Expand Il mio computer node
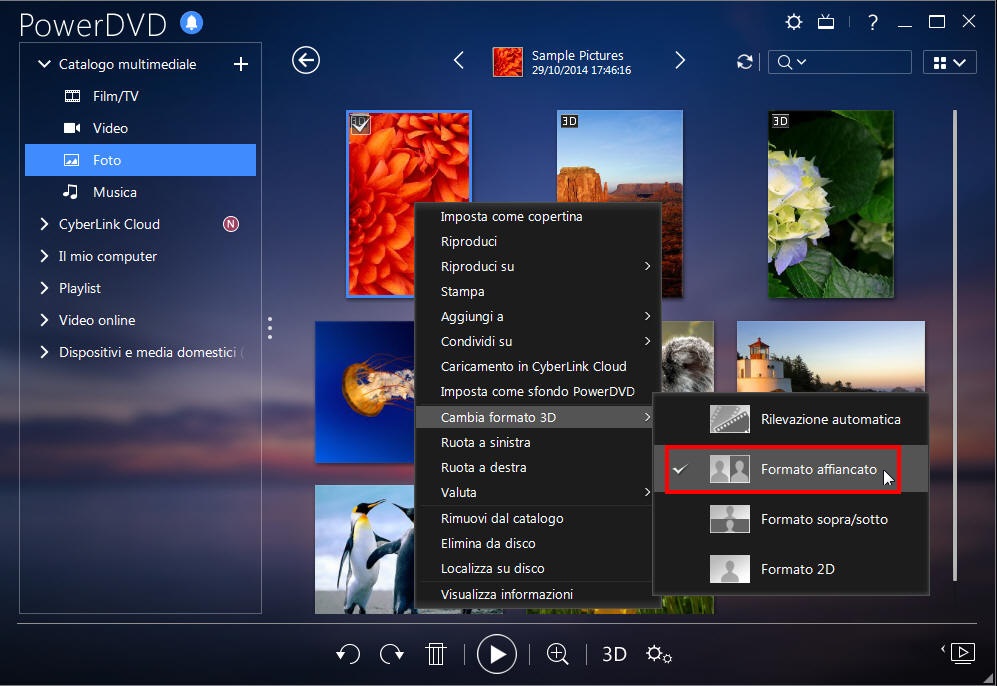 44,256
